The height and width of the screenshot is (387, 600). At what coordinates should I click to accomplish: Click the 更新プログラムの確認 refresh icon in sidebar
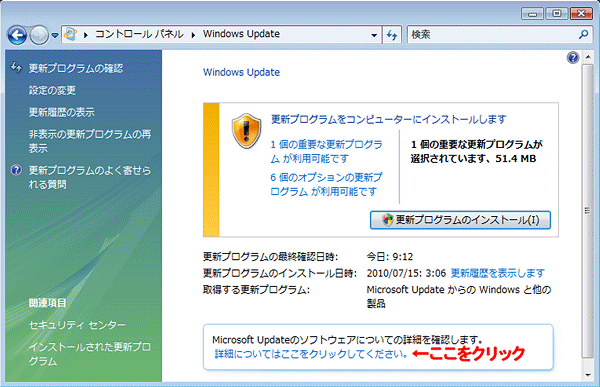coord(16,67)
